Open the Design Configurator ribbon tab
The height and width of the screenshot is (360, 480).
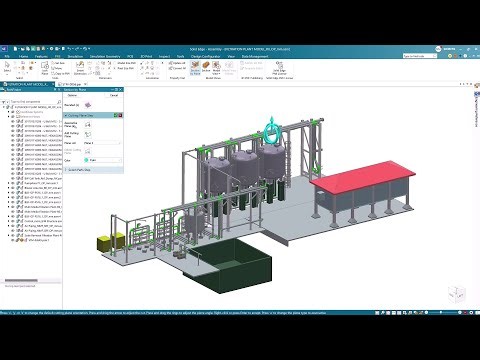(206, 56)
